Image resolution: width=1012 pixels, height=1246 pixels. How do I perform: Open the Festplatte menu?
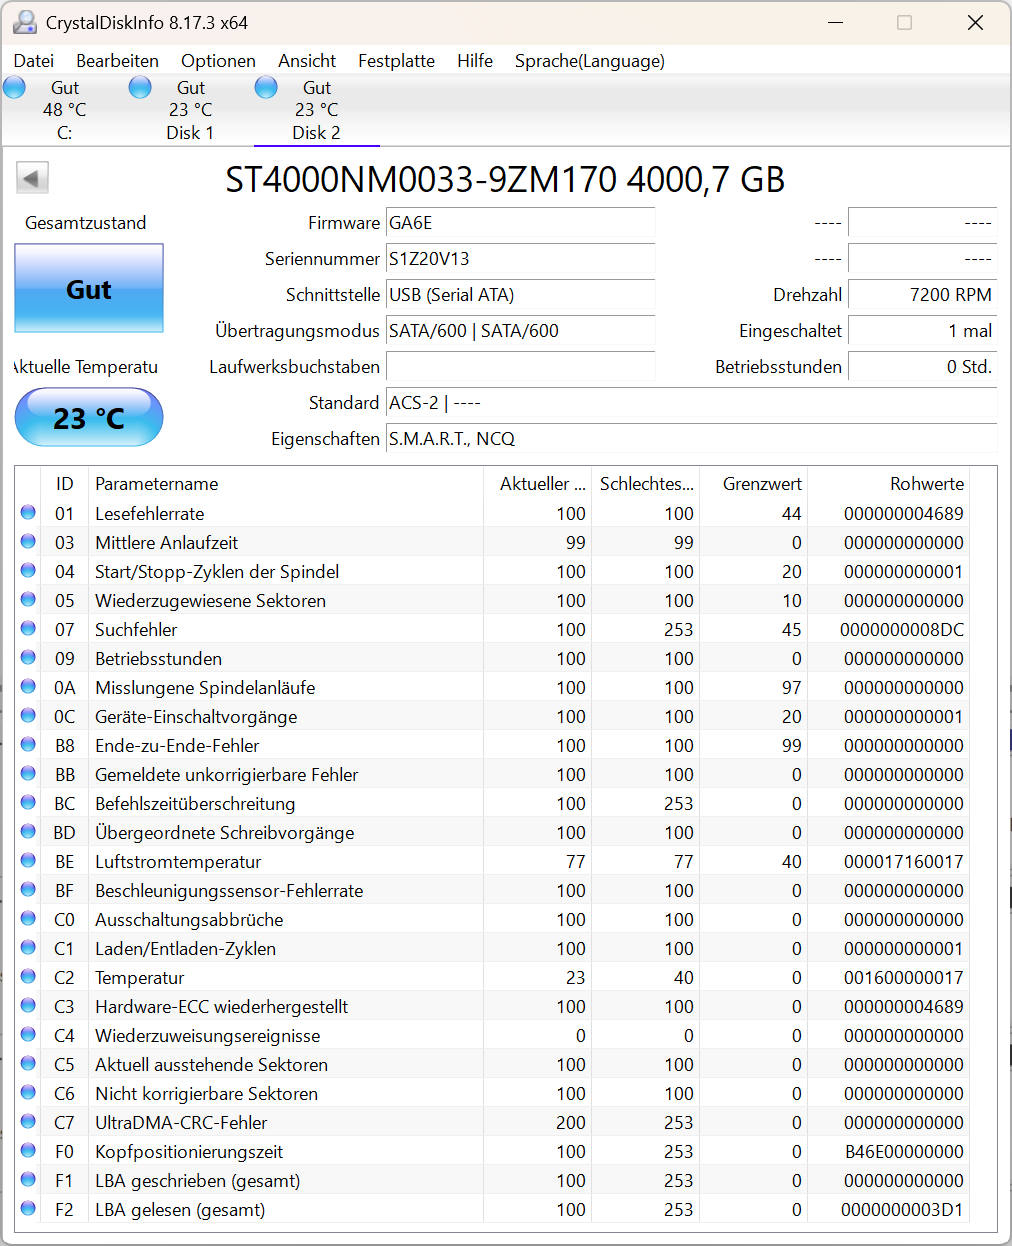[x=396, y=61]
